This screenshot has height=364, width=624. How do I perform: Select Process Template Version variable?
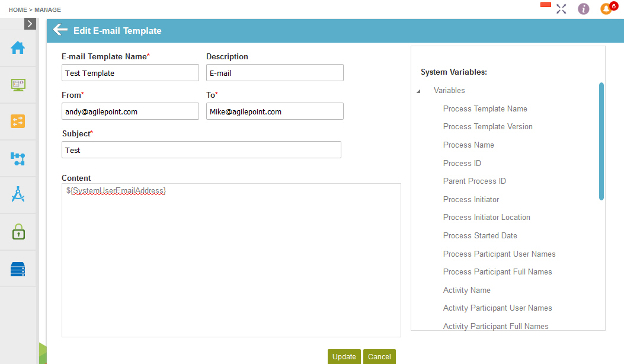pyautogui.click(x=488, y=127)
